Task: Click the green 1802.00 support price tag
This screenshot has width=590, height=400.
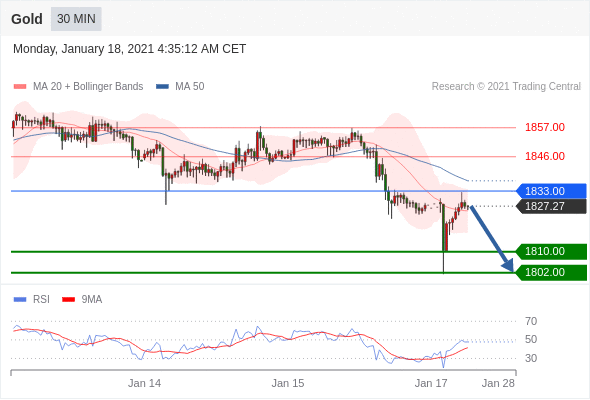Action: [x=551, y=272]
